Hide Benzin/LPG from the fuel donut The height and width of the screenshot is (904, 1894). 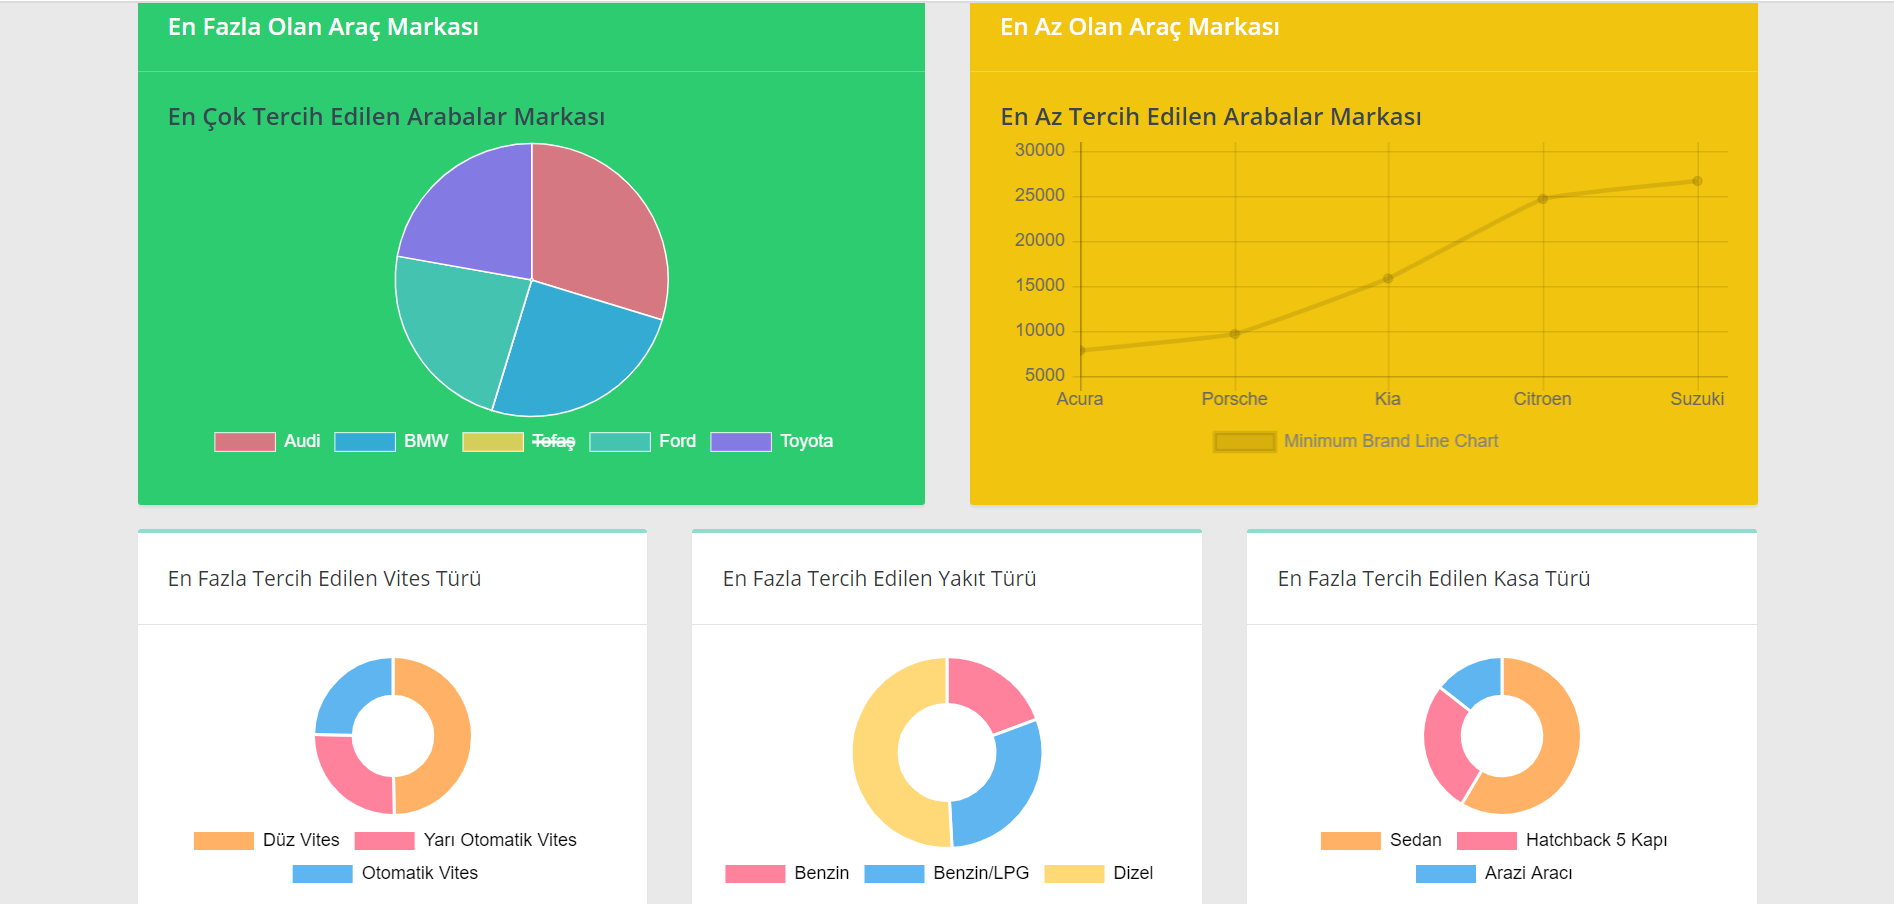pyautogui.click(x=893, y=873)
